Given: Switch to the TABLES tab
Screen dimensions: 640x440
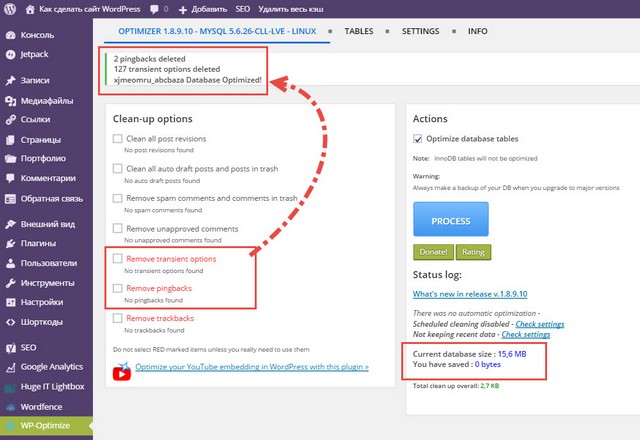Looking at the screenshot, I should click(359, 31).
